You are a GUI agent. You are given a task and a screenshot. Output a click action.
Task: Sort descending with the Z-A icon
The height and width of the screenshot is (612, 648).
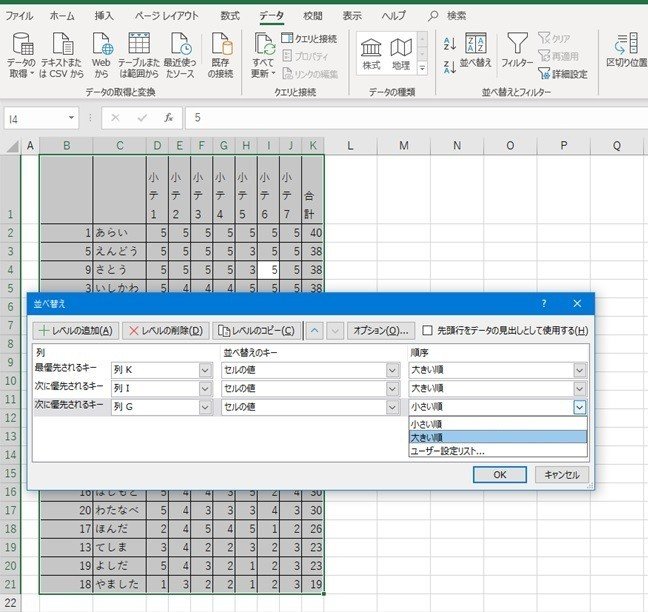(450, 67)
